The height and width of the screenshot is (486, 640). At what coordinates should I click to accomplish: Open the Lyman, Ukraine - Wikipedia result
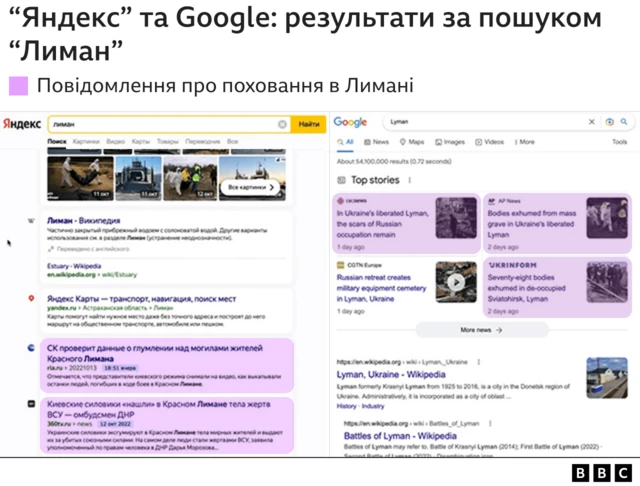(x=391, y=375)
